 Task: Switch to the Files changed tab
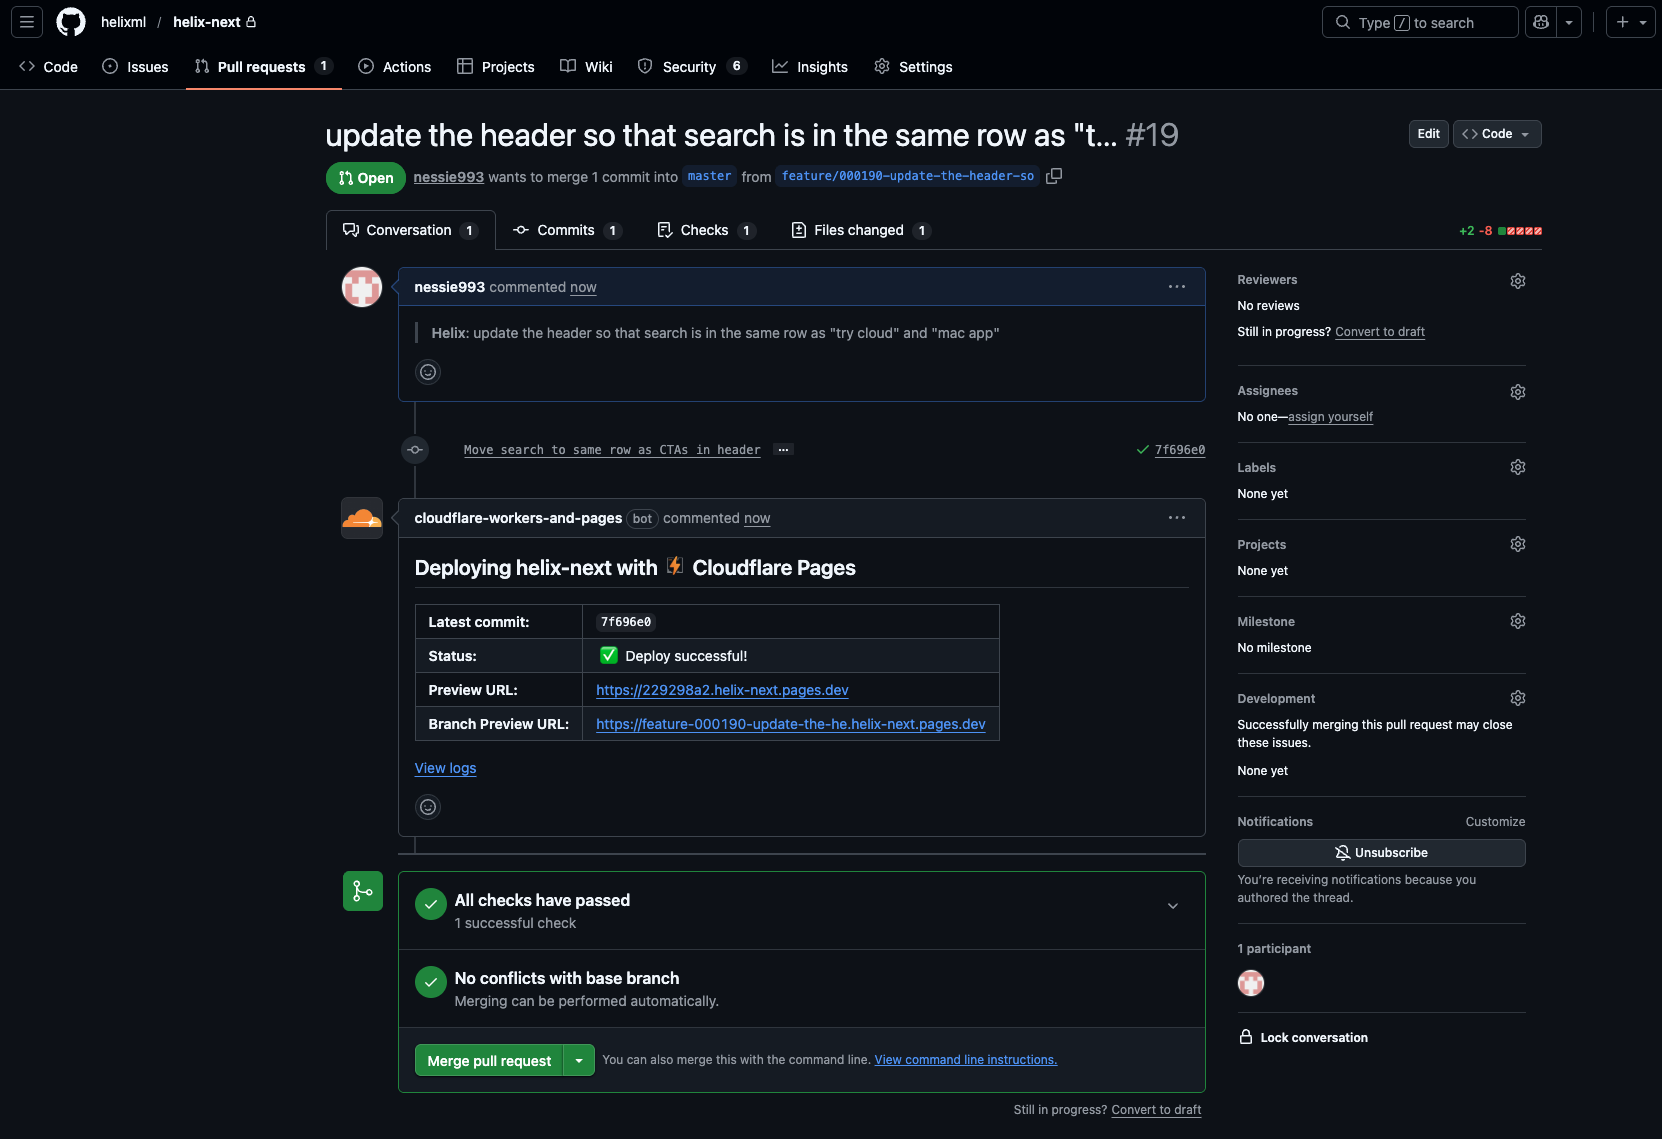pyautogui.click(x=858, y=230)
